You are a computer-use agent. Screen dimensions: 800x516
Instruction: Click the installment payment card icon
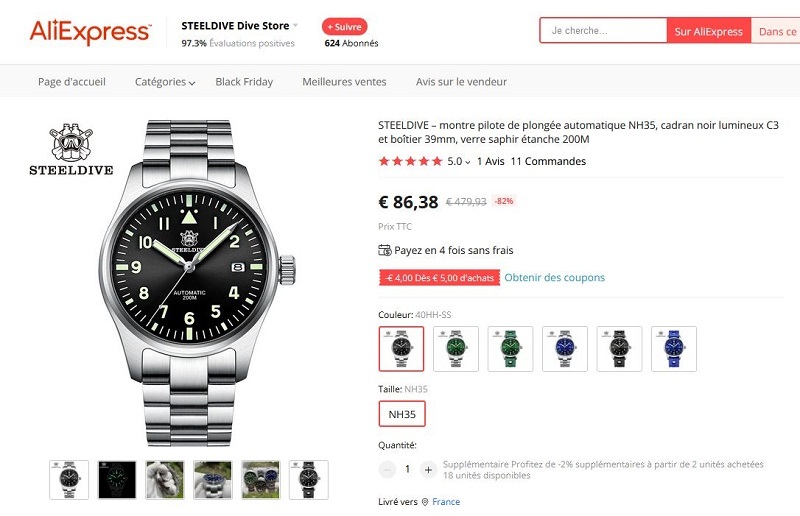pos(385,250)
